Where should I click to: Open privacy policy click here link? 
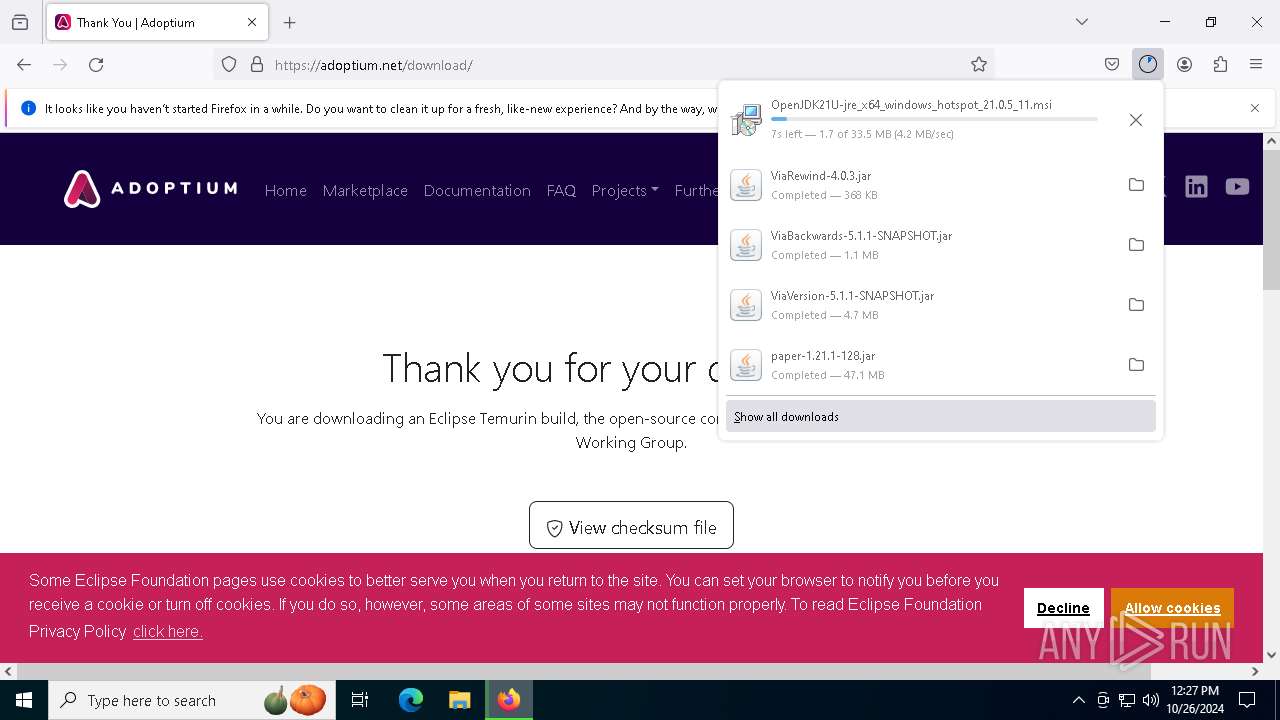click(x=167, y=632)
